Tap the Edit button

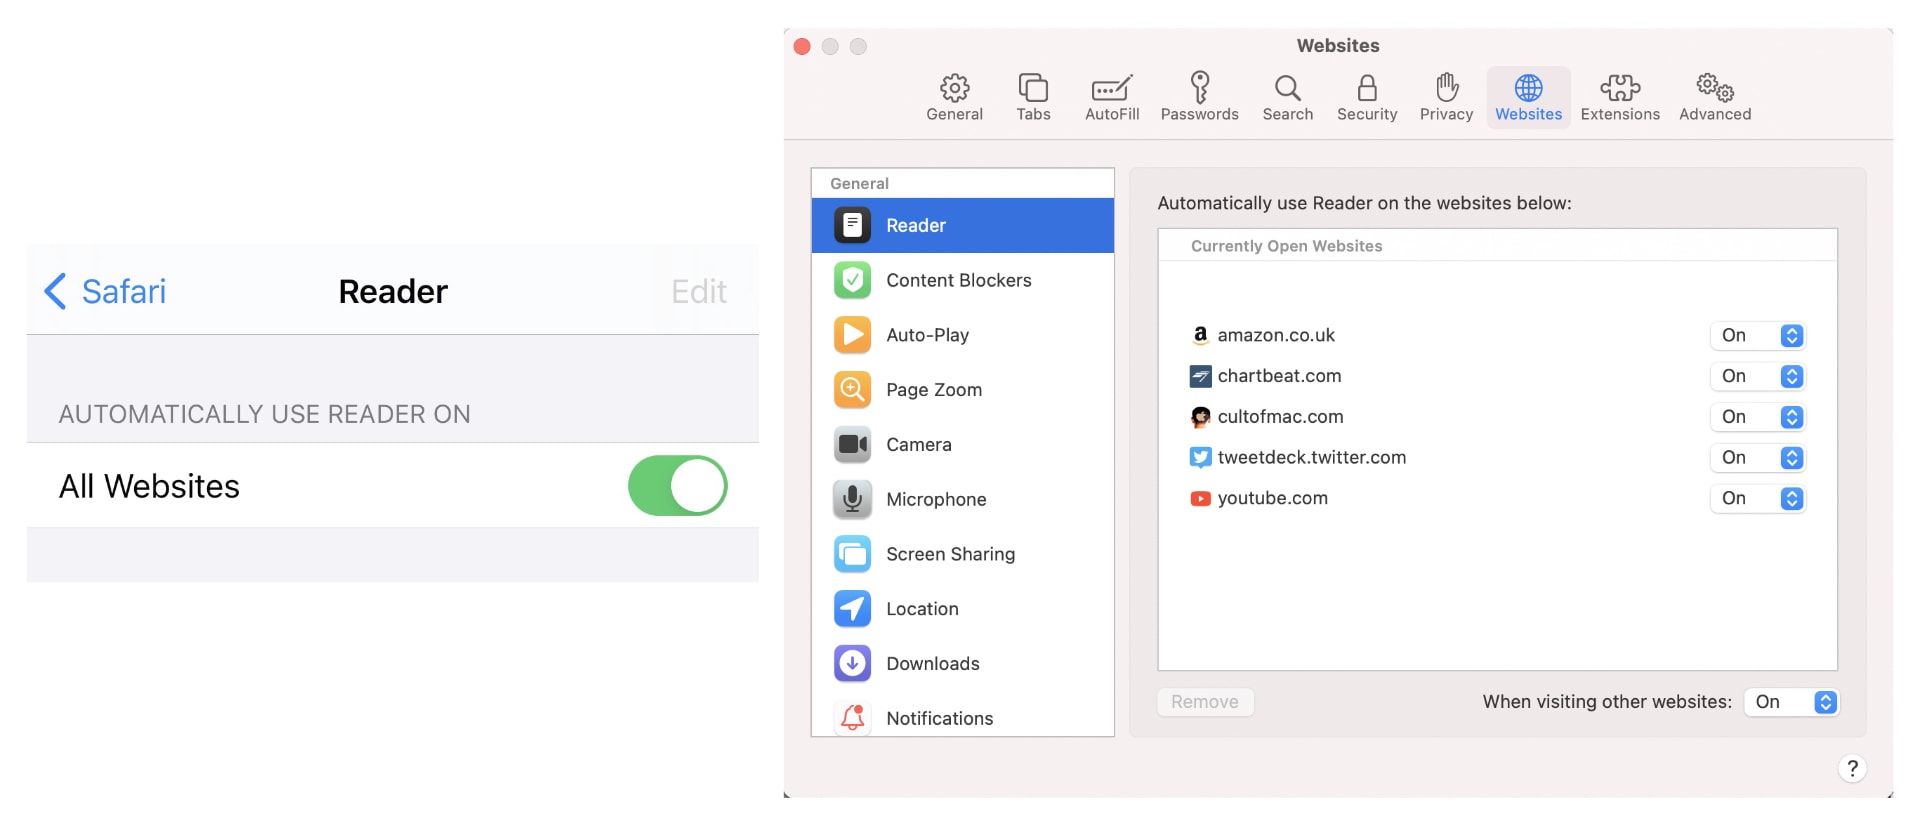(698, 292)
